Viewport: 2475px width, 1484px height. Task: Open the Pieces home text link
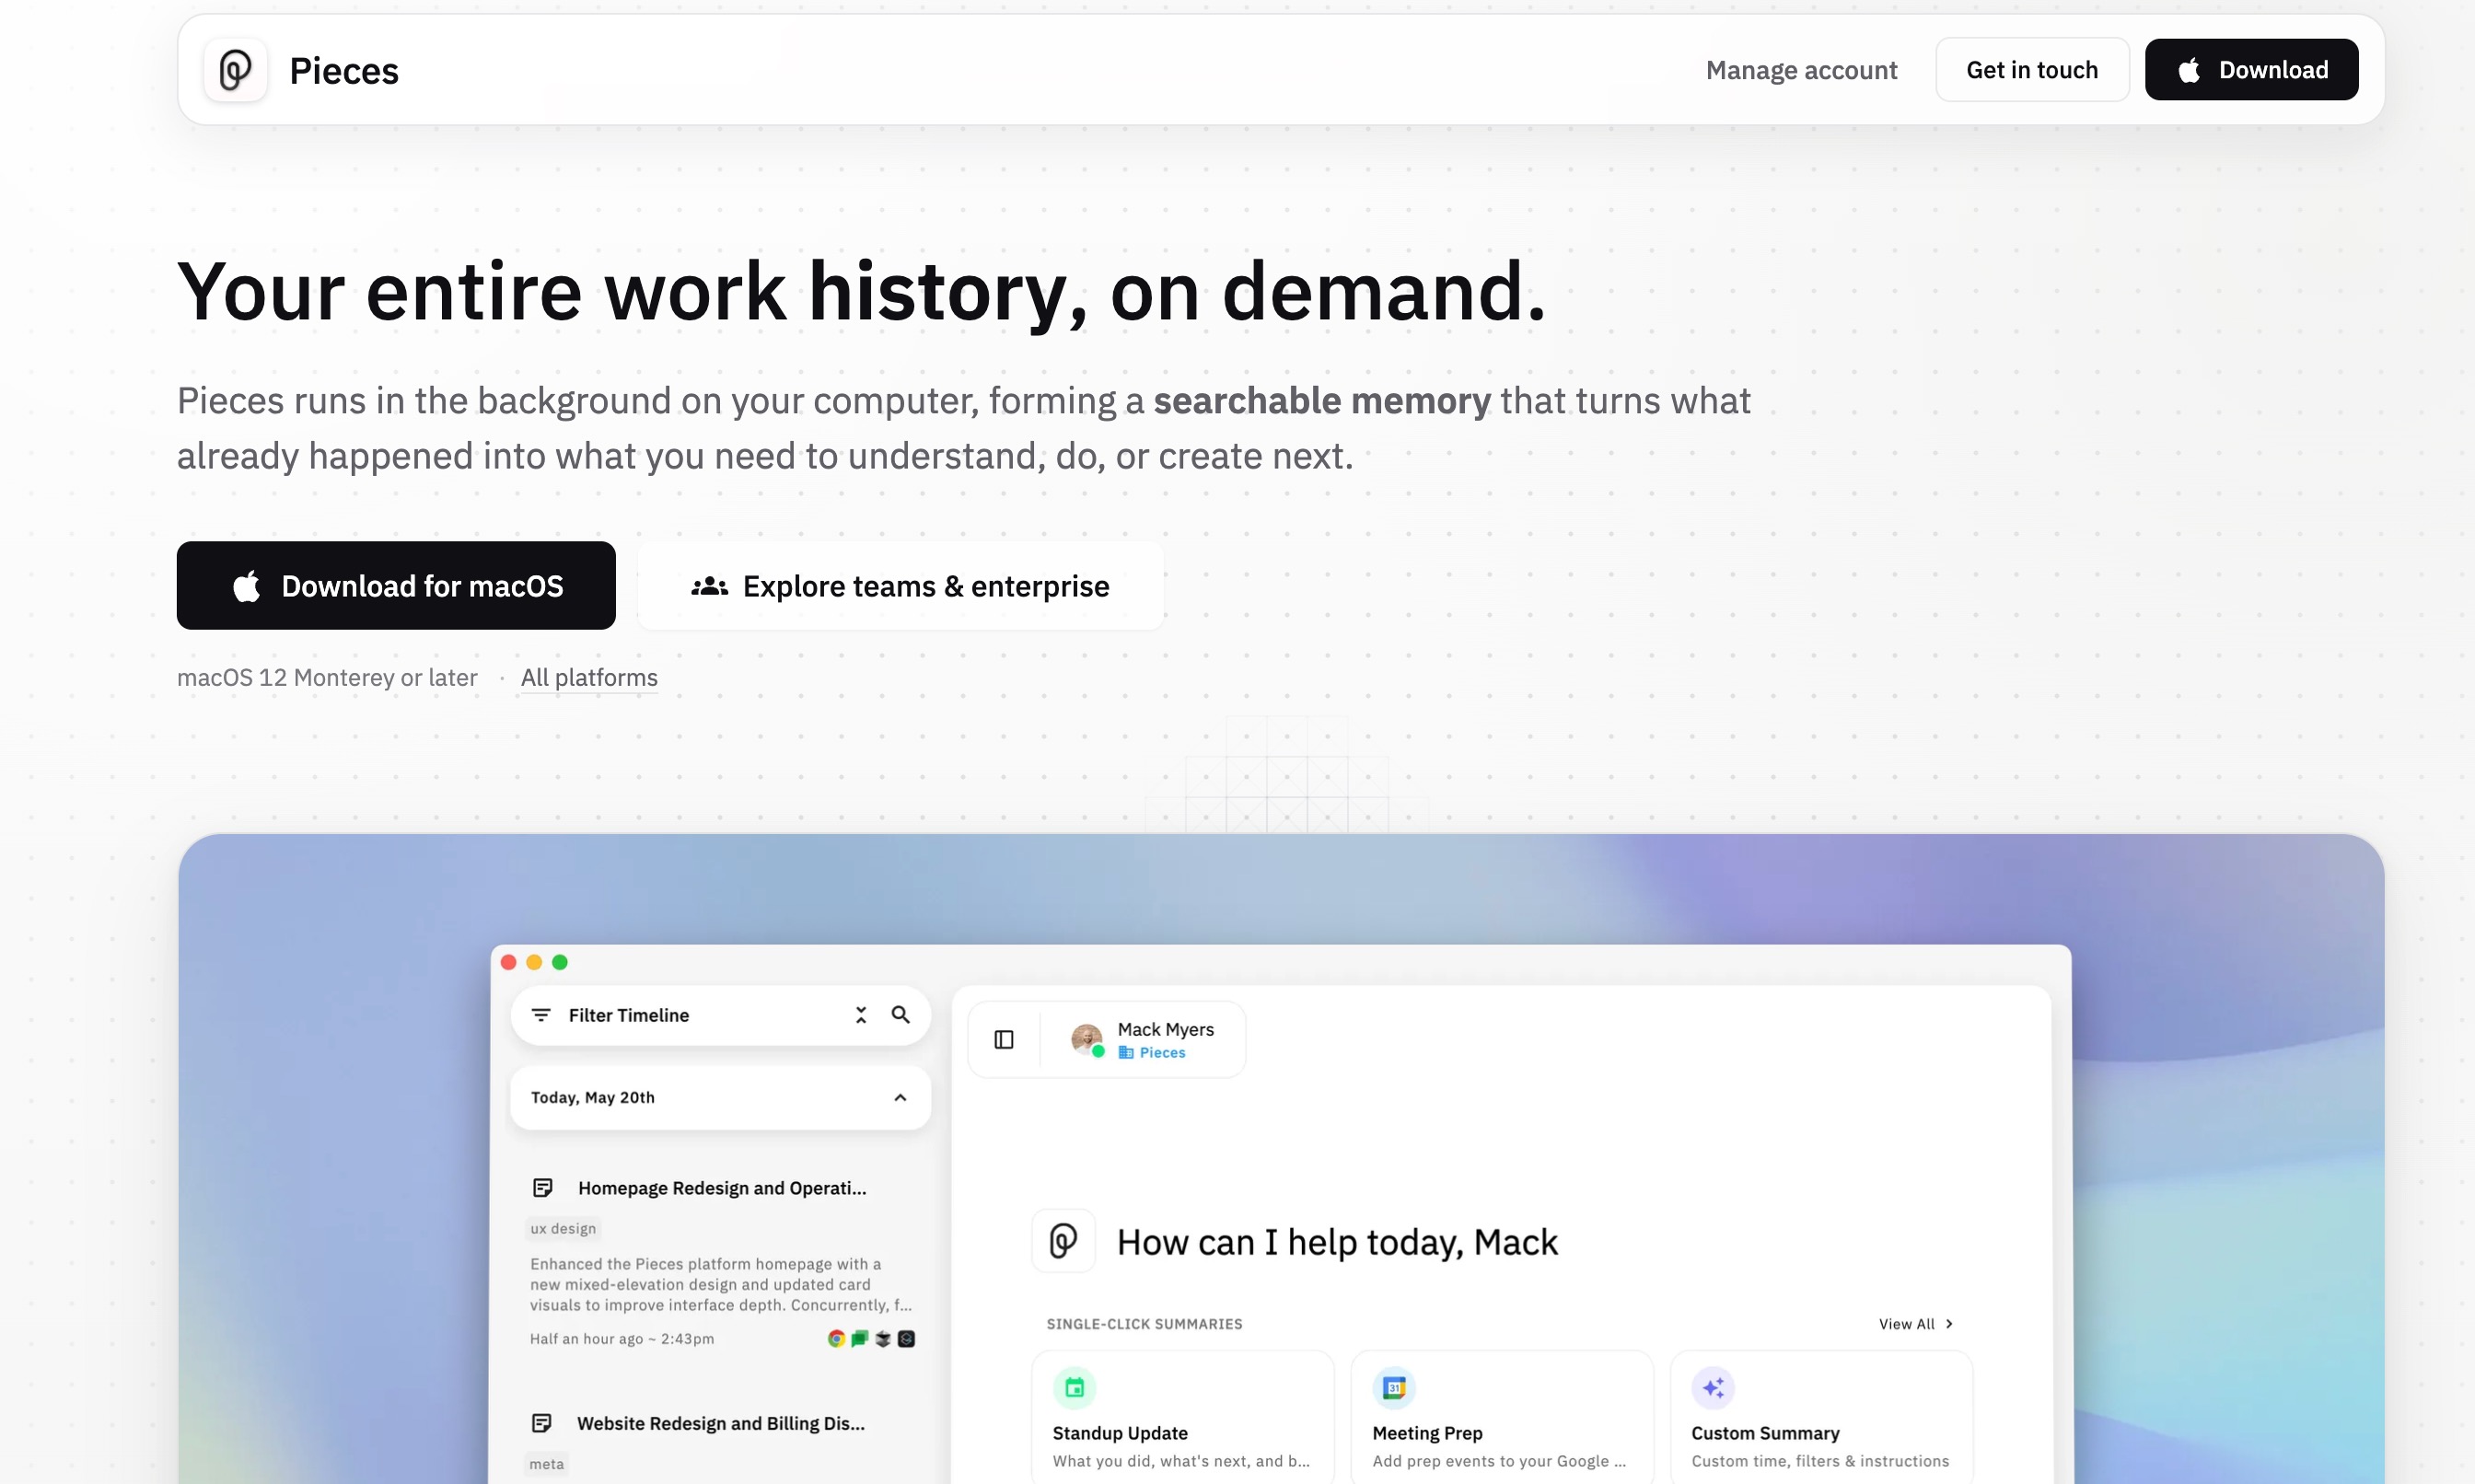click(x=343, y=71)
